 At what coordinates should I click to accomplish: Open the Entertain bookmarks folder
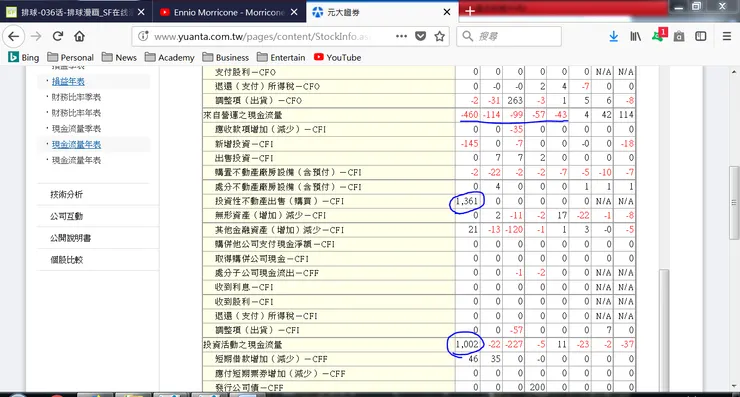281,58
